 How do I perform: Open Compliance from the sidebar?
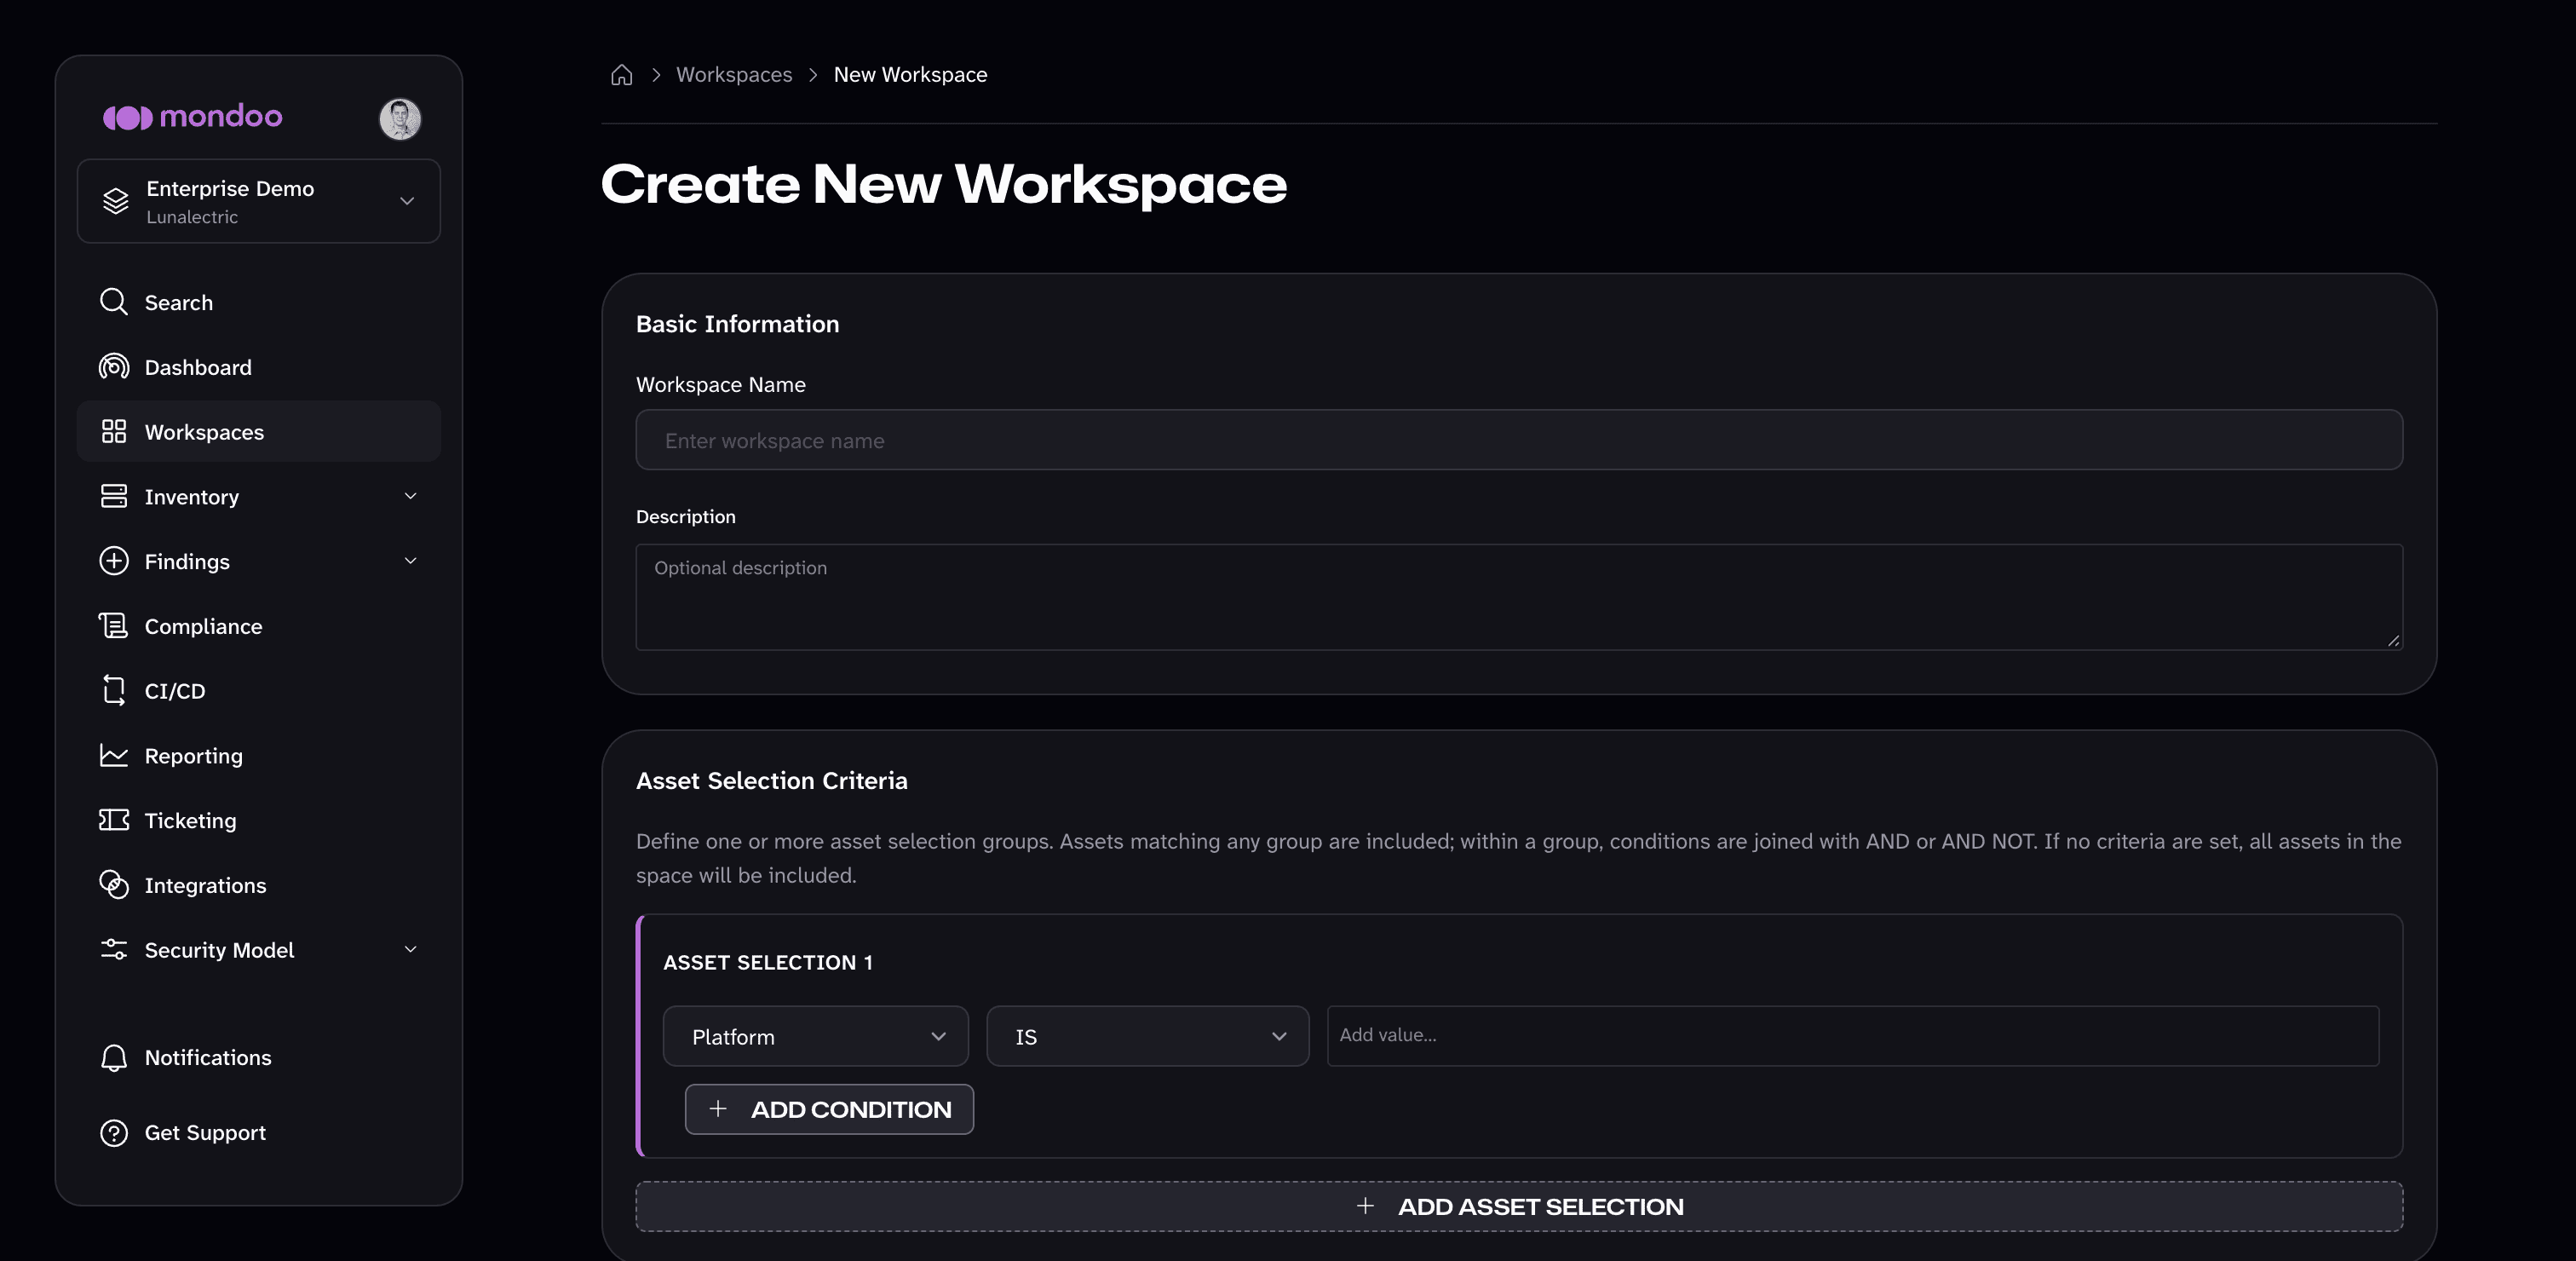point(259,626)
